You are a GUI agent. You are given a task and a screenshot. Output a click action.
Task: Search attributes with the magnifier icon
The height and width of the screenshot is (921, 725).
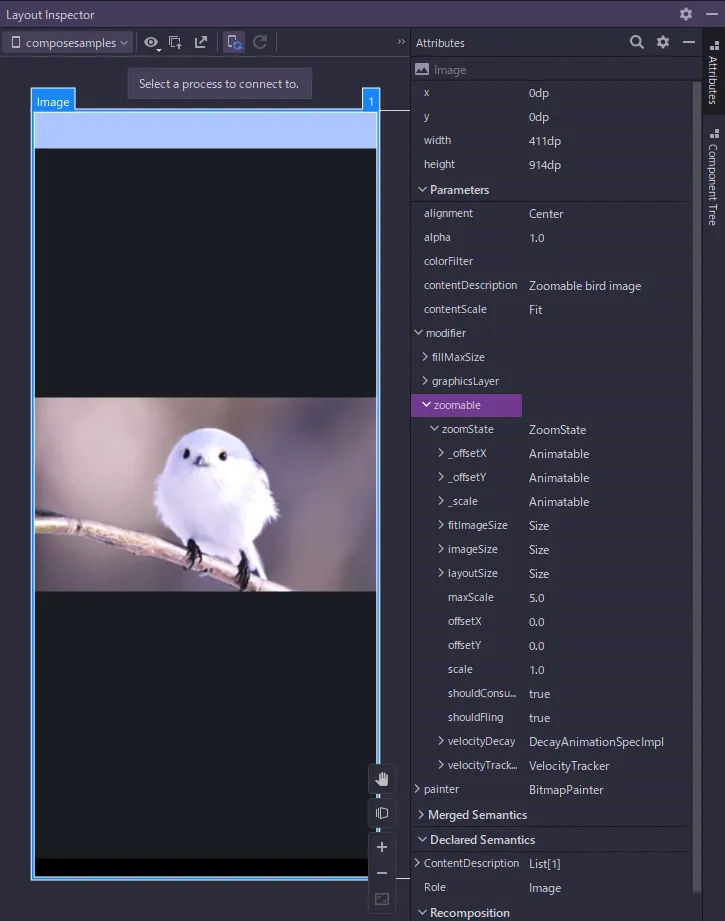pyautogui.click(x=637, y=43)
